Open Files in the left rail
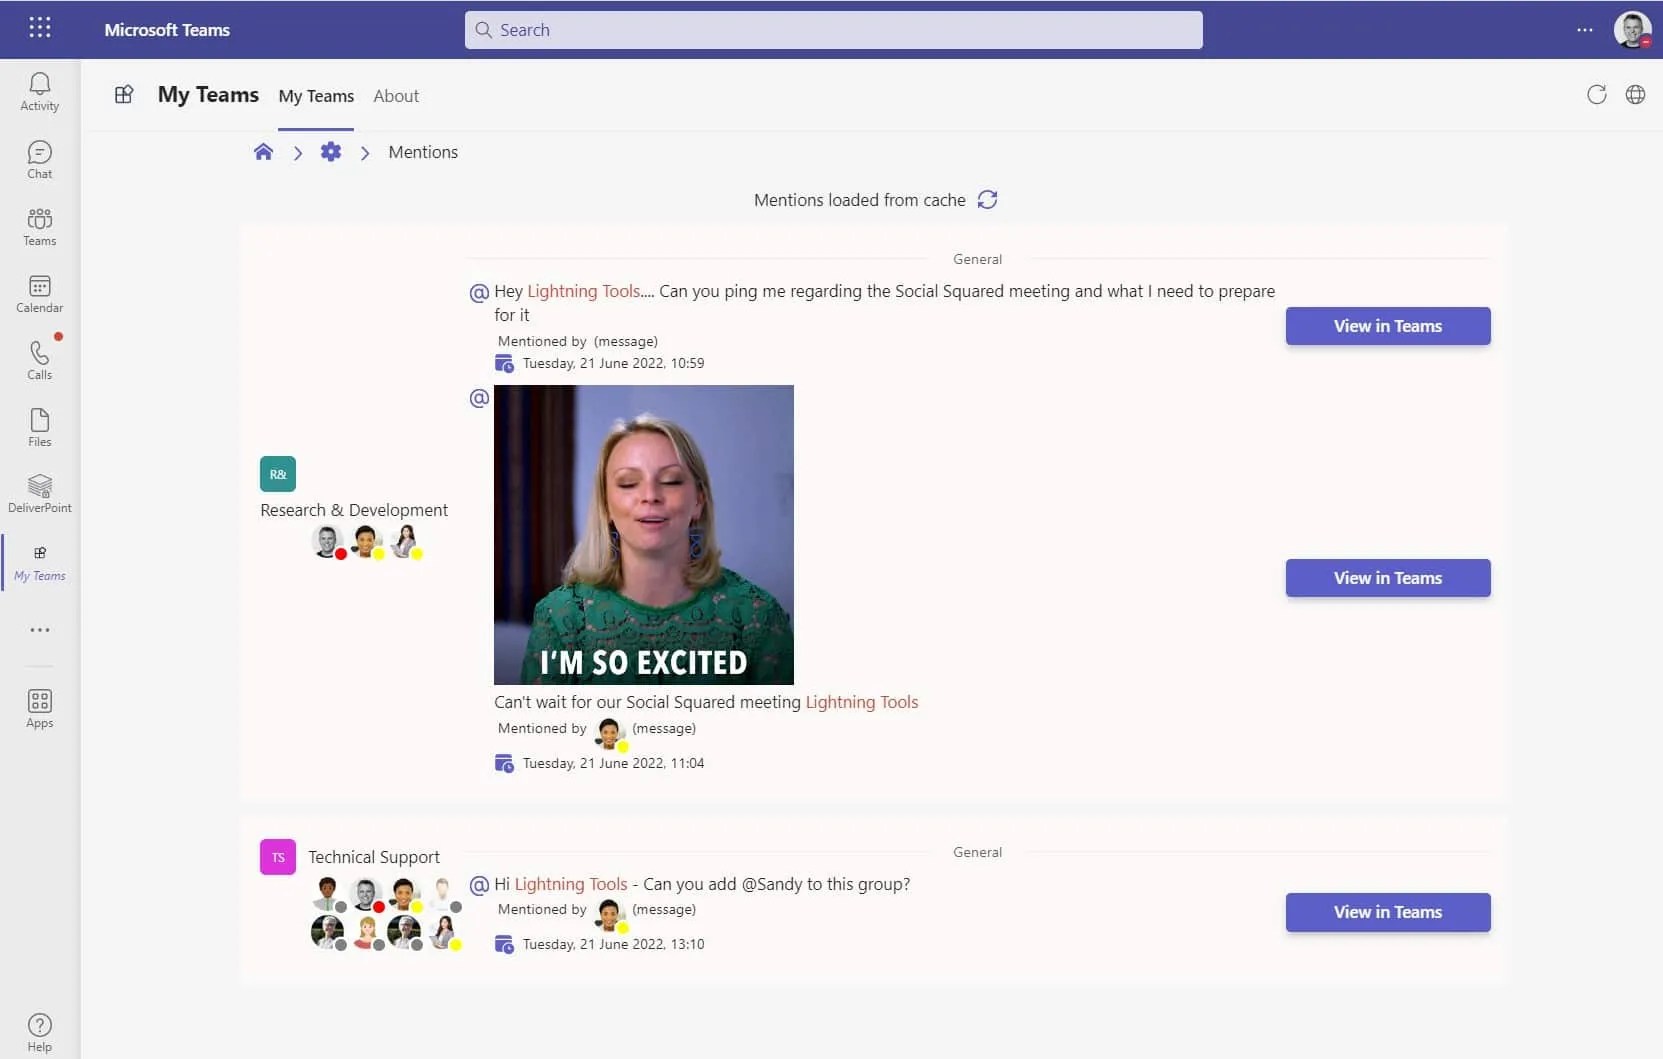Image resolution: width=1663 pixels, height=1059 pixels. pyautogui.click(x=40, y=428)
